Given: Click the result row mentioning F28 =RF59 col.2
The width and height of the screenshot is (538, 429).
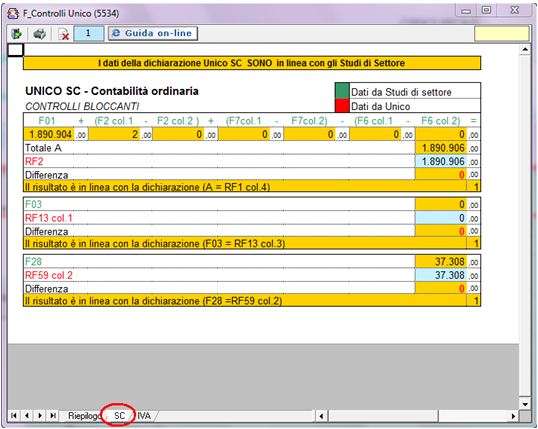Looking at the screenshot, I should click(x=252, y=301).
